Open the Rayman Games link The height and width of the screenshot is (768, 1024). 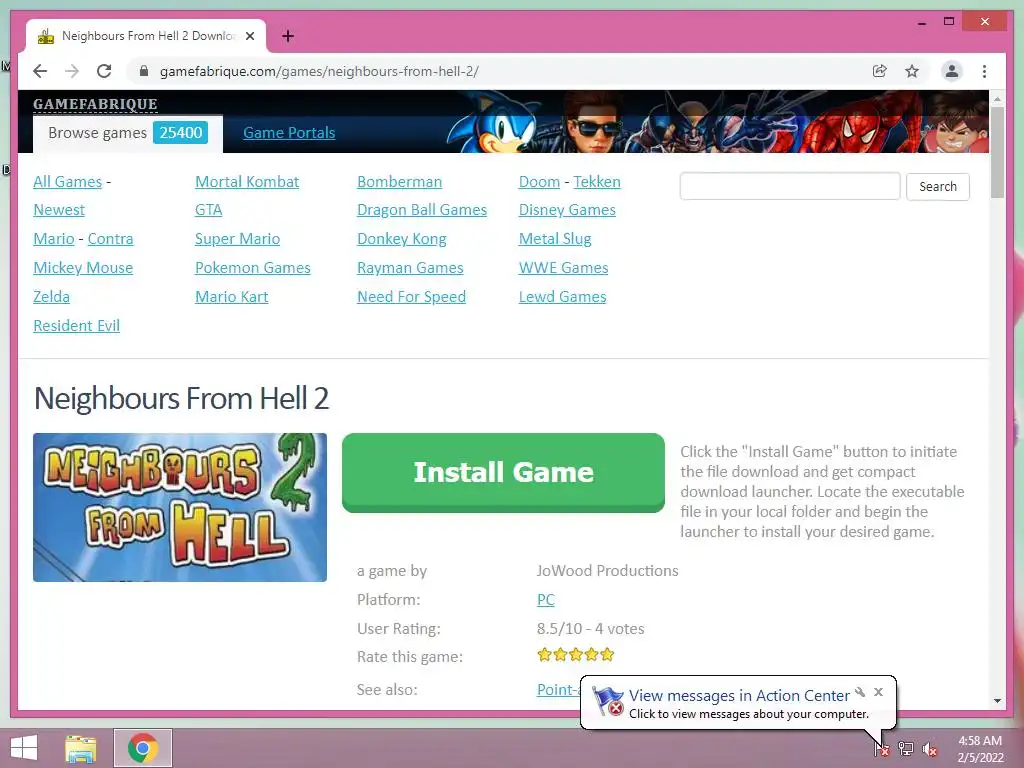pos(410,268)
